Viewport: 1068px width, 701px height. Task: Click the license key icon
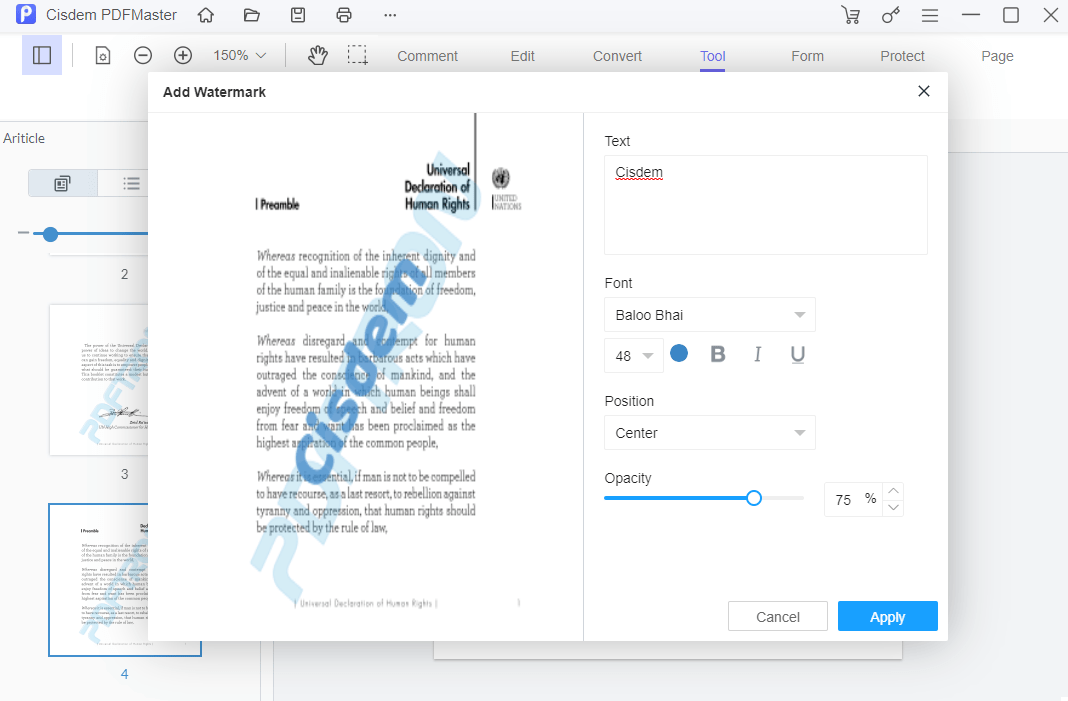[x=890, y=15]
